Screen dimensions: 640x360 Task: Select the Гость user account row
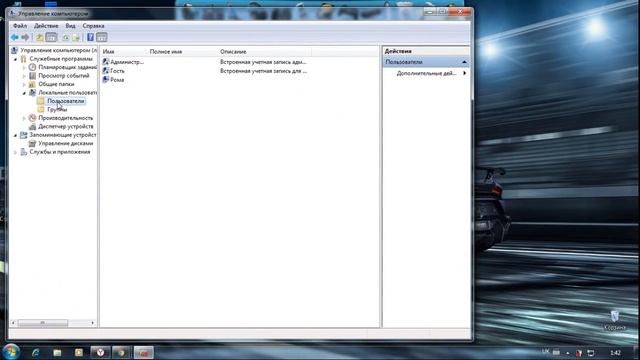coord(113,71)
